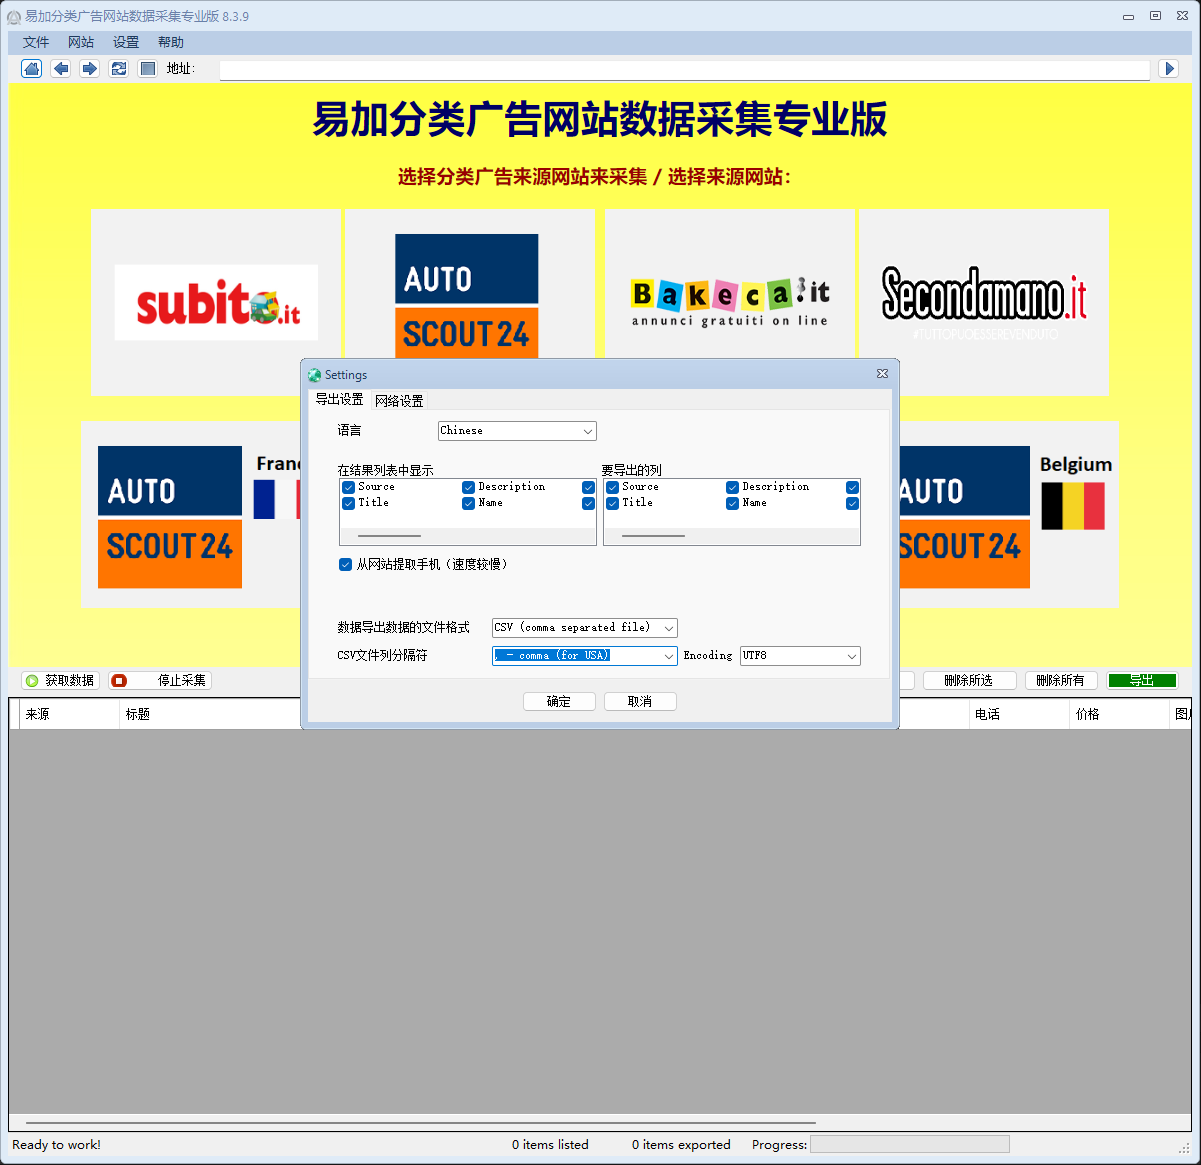
Task: Confirm settings with the 确定 button
Action: pyautogui.click(x=559, y=701)
